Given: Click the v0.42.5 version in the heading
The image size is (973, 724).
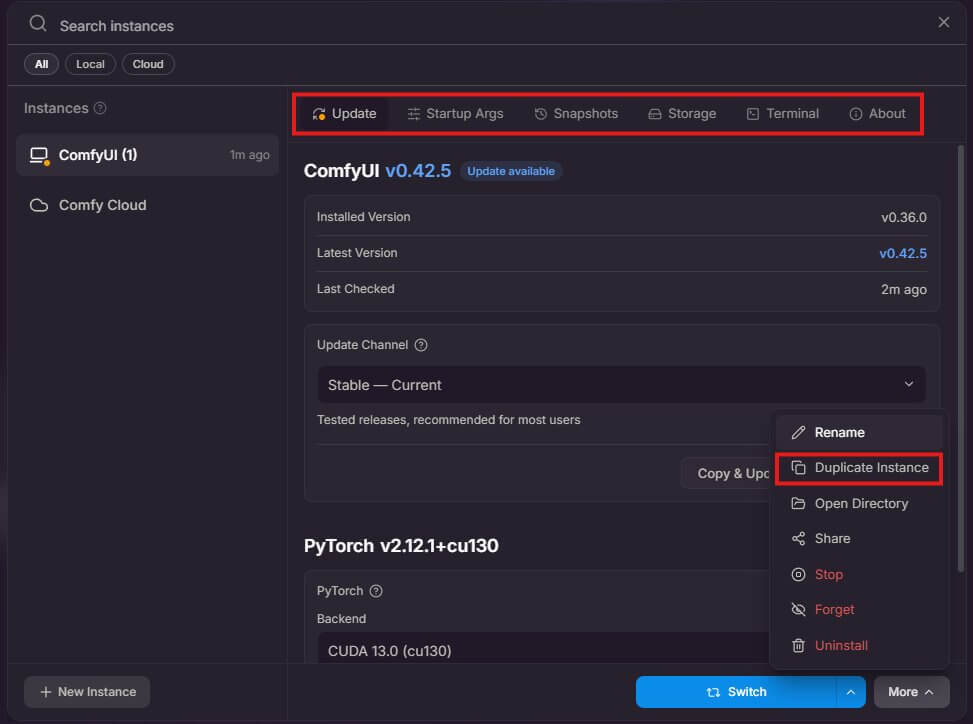Looking at the screenshot, I should pyautogui.click(x=418, y=171).
